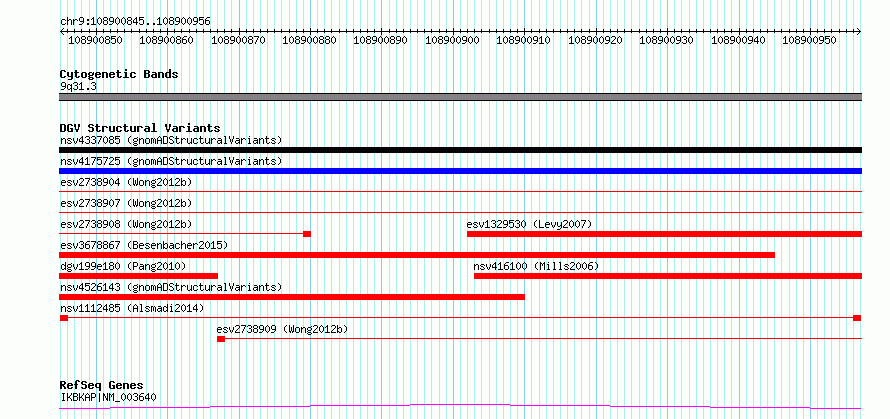Click the red esv3678867 variant bar

[417, 255]
